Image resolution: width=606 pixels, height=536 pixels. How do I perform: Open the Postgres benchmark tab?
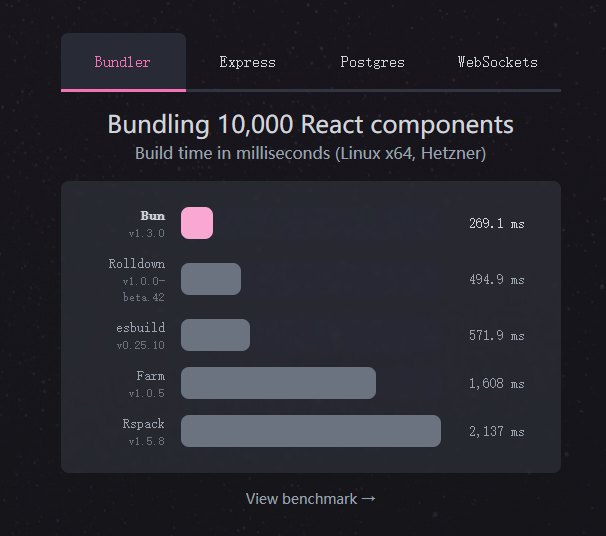373,62
